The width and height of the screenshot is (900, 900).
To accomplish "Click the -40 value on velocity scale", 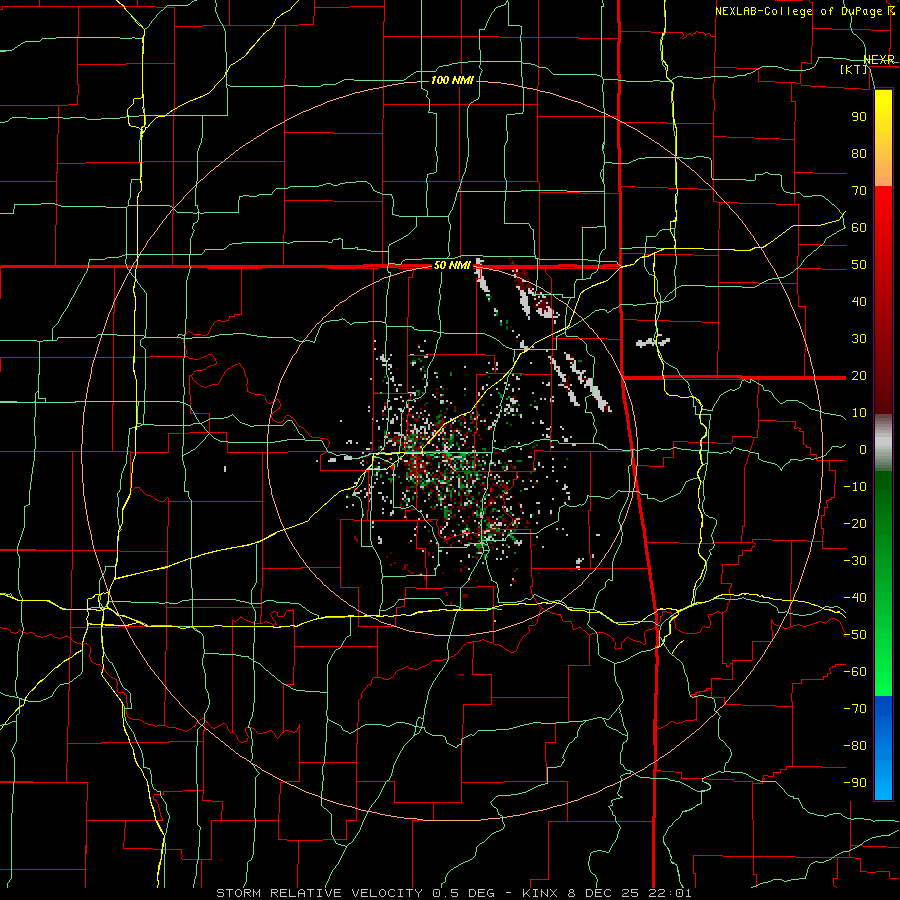I will tap(855, 598).
